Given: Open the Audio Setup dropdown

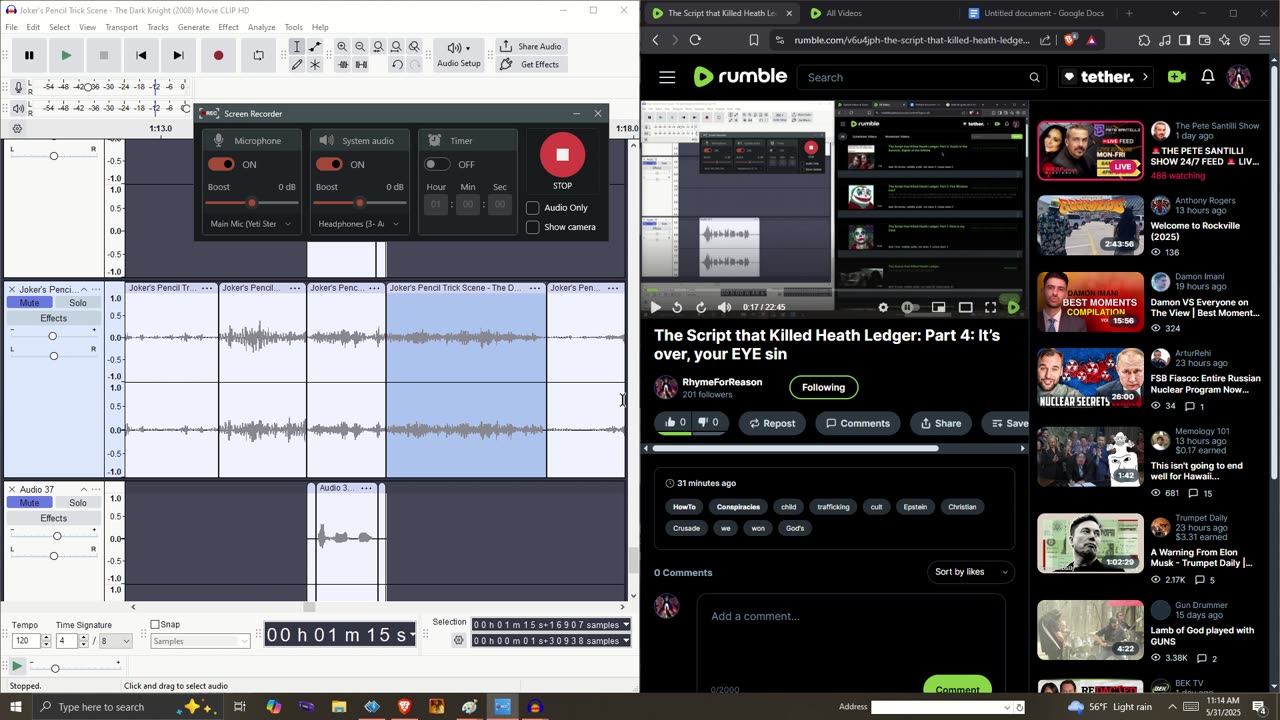Looking at the screenshot, I should (x=459, y=54).
